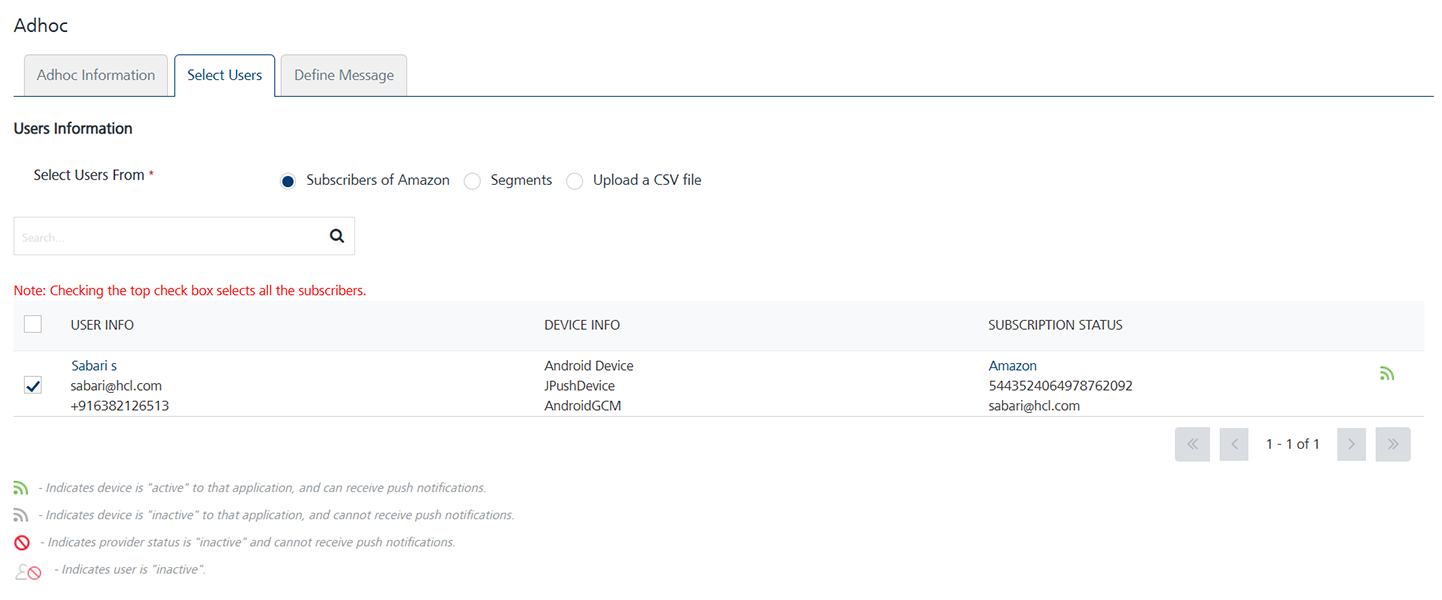Click the red inactive provider legend icon

(22, 543)
